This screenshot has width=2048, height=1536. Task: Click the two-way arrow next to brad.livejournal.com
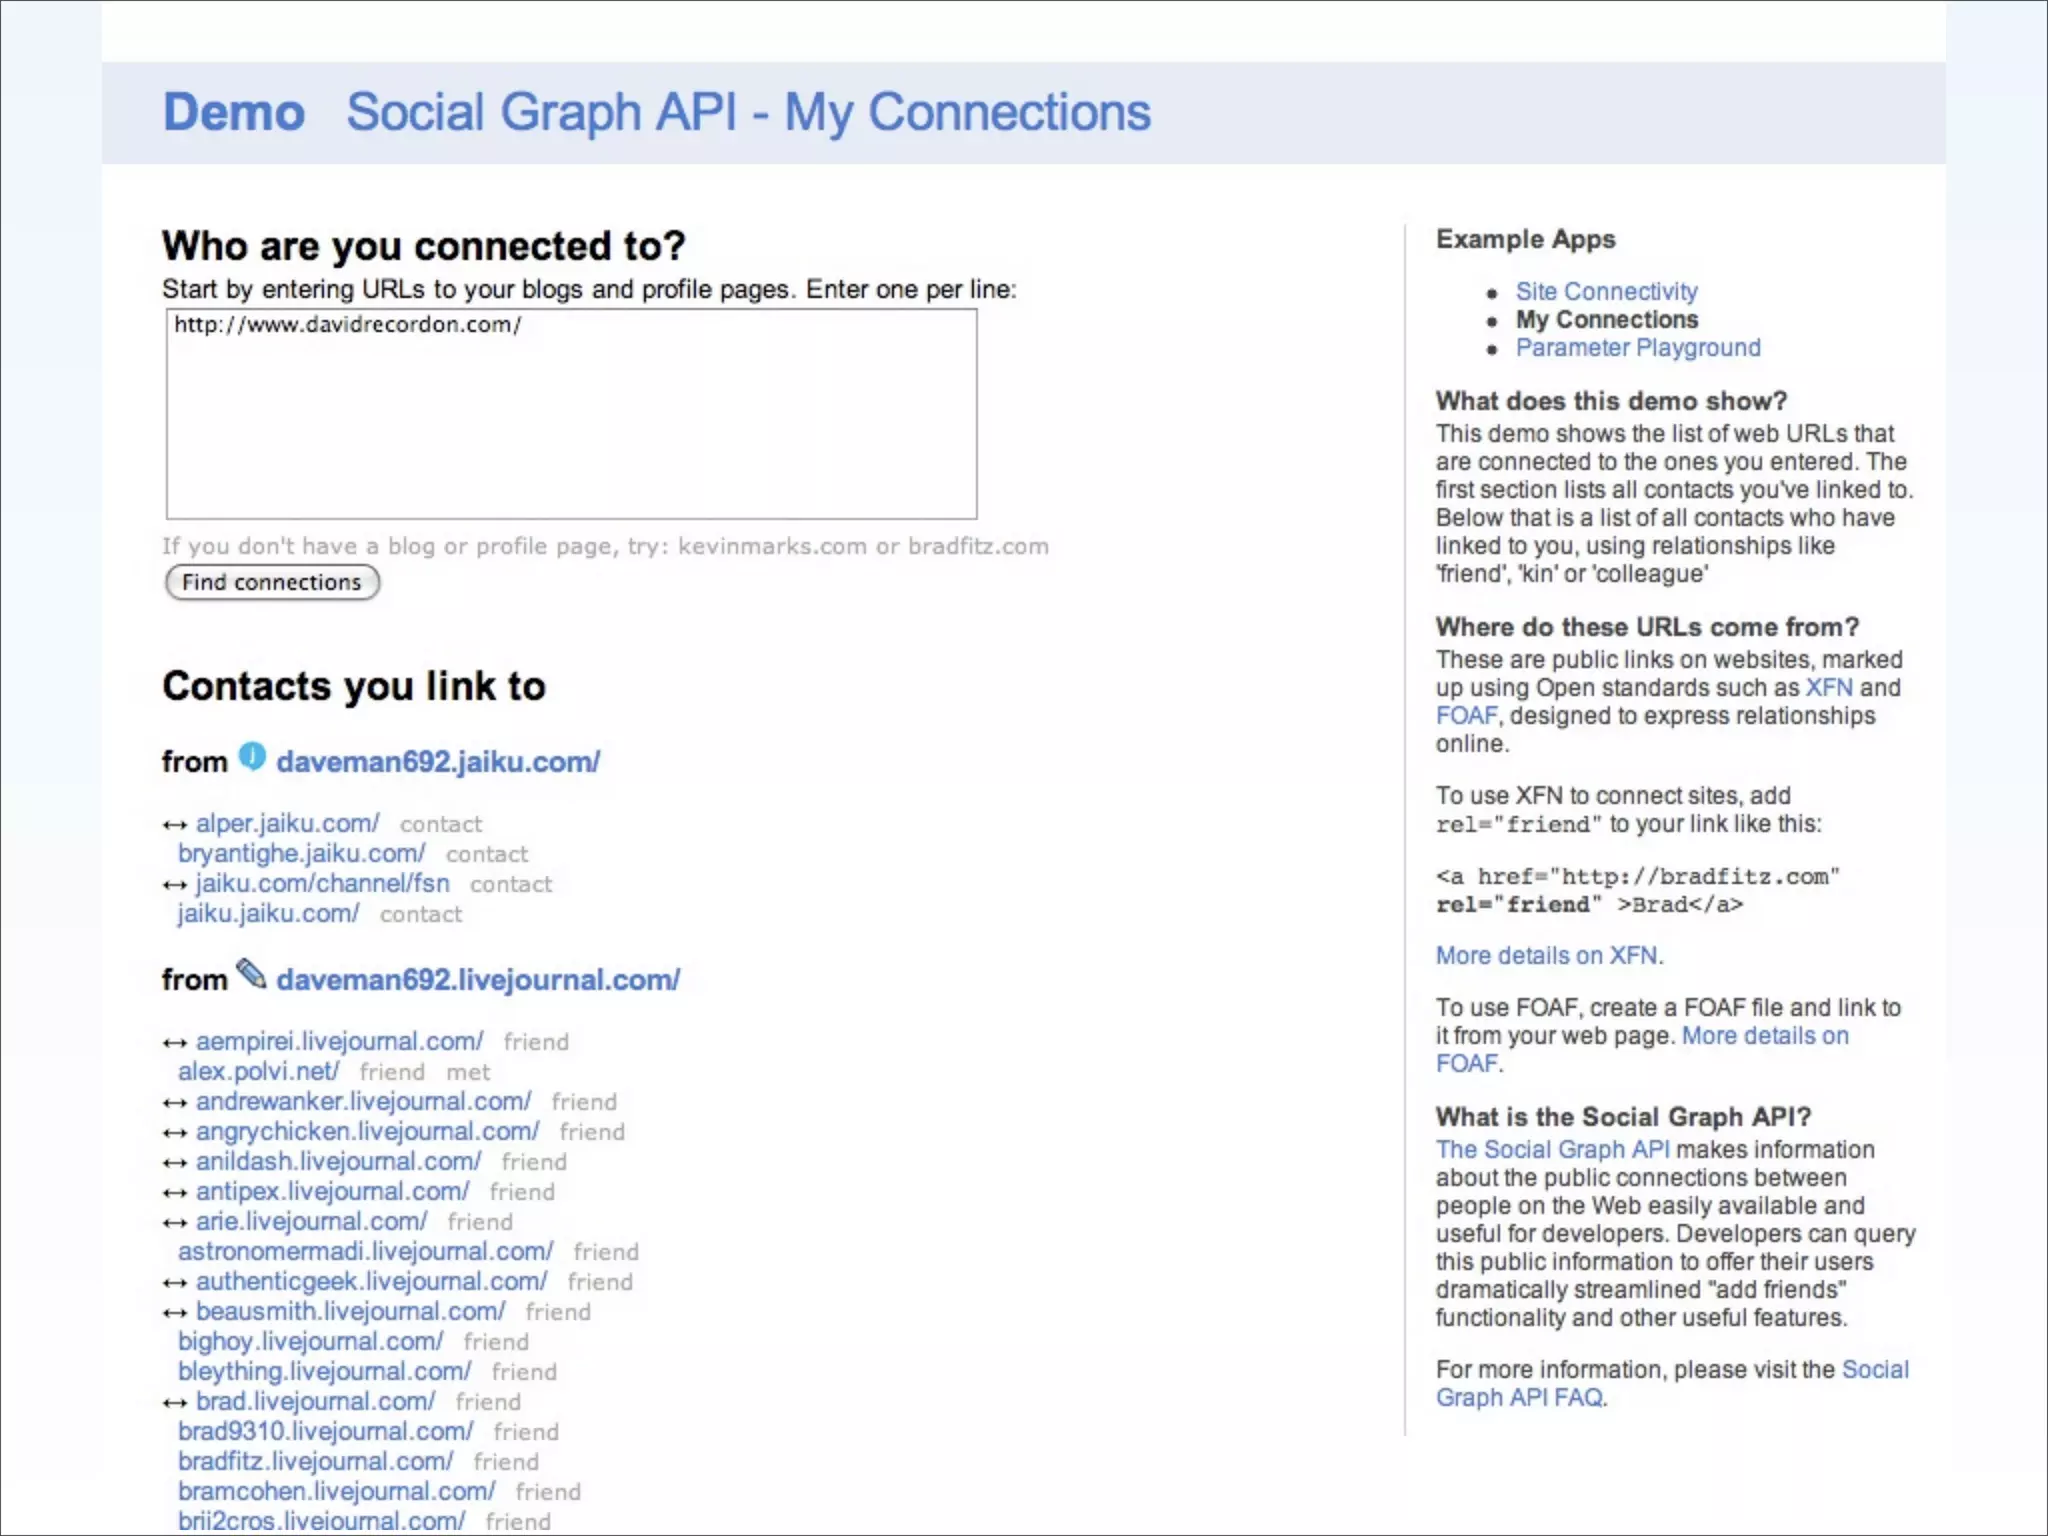175,1403
